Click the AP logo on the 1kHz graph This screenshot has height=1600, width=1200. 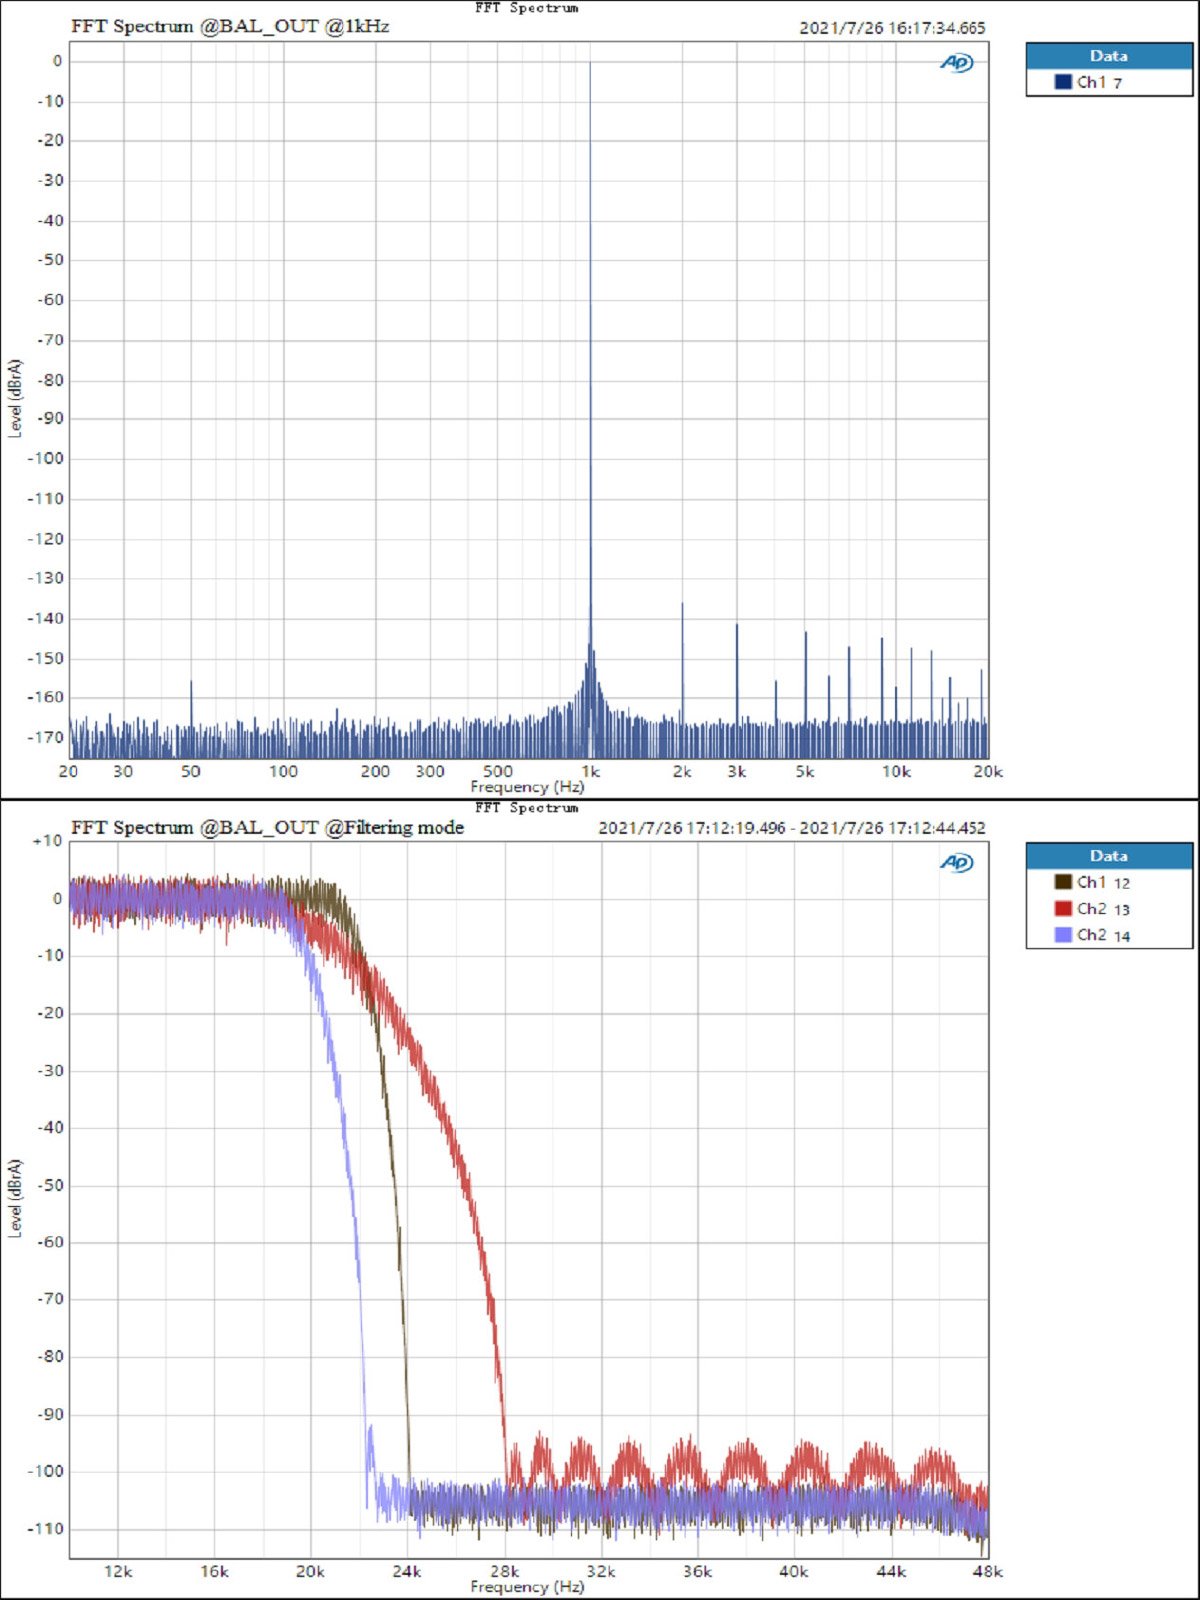pos(957,63)
